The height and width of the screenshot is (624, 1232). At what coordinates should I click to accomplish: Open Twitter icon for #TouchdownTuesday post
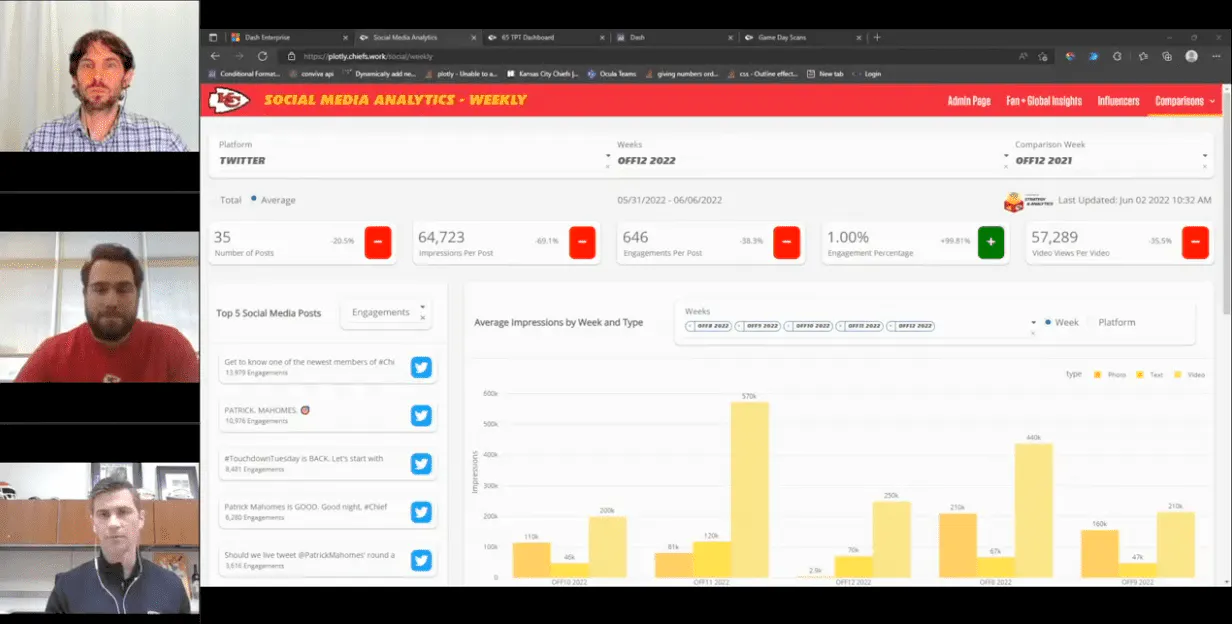pos(421,463)
